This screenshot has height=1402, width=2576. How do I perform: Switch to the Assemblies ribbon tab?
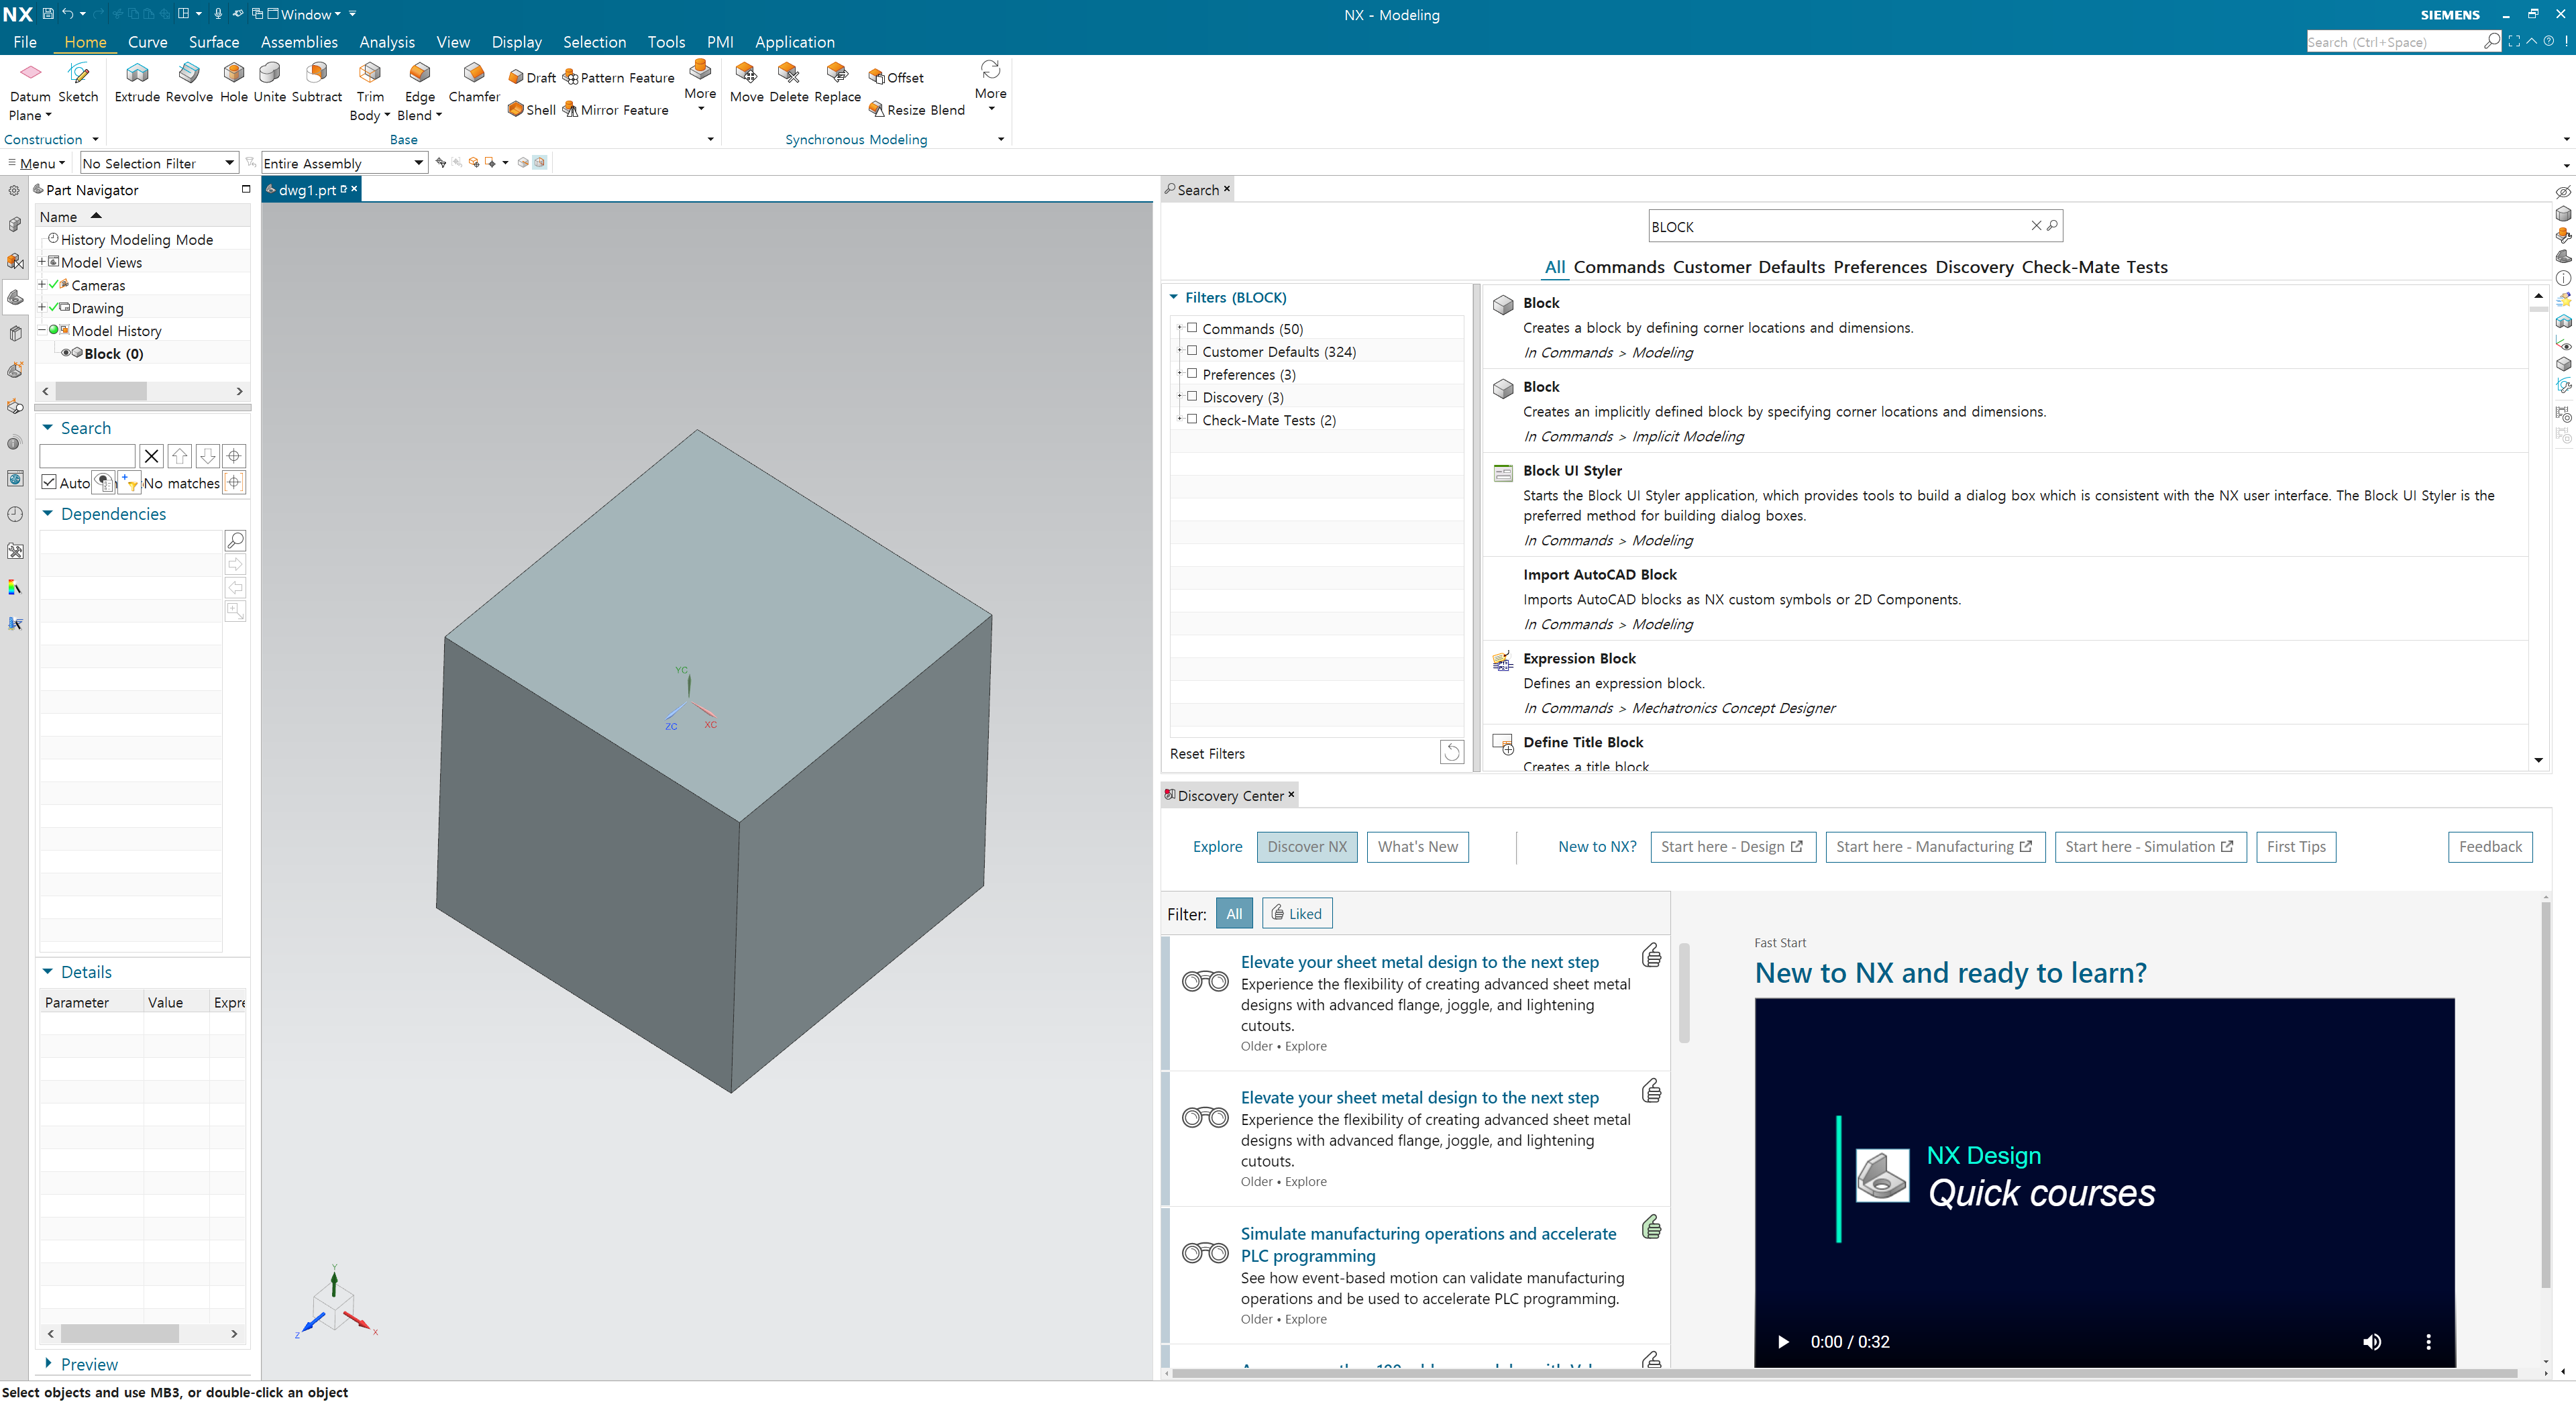pyautogui.click(x=299, y=42)
